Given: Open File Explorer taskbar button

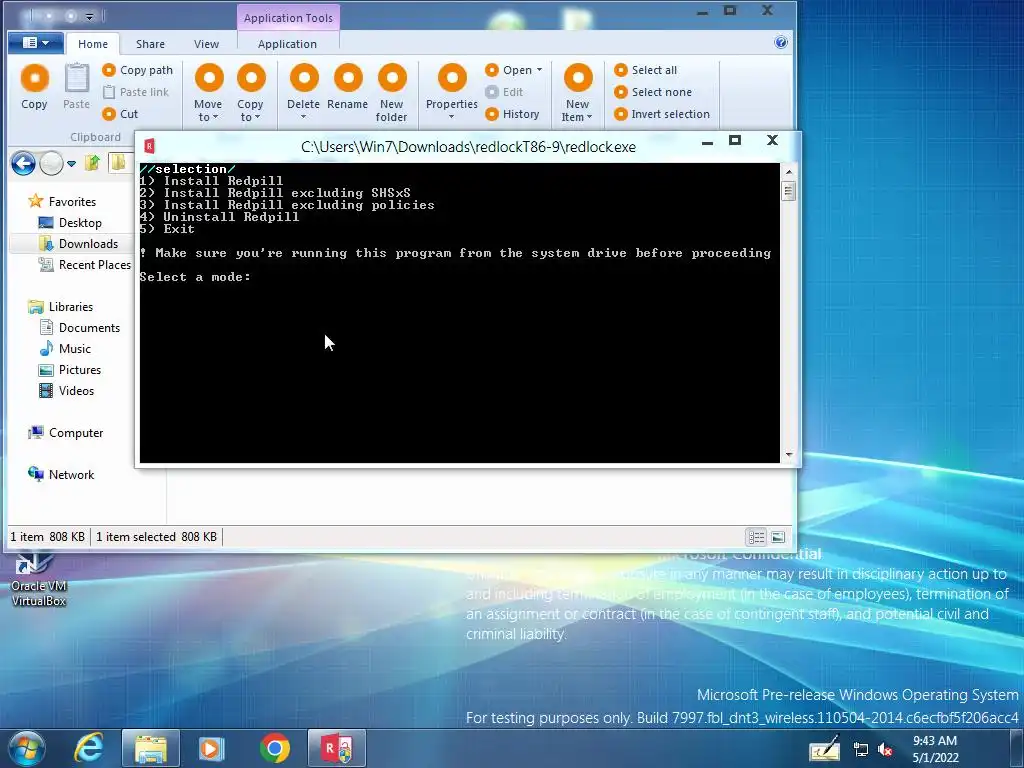Looking at the screenshot, I should [151, 748].
